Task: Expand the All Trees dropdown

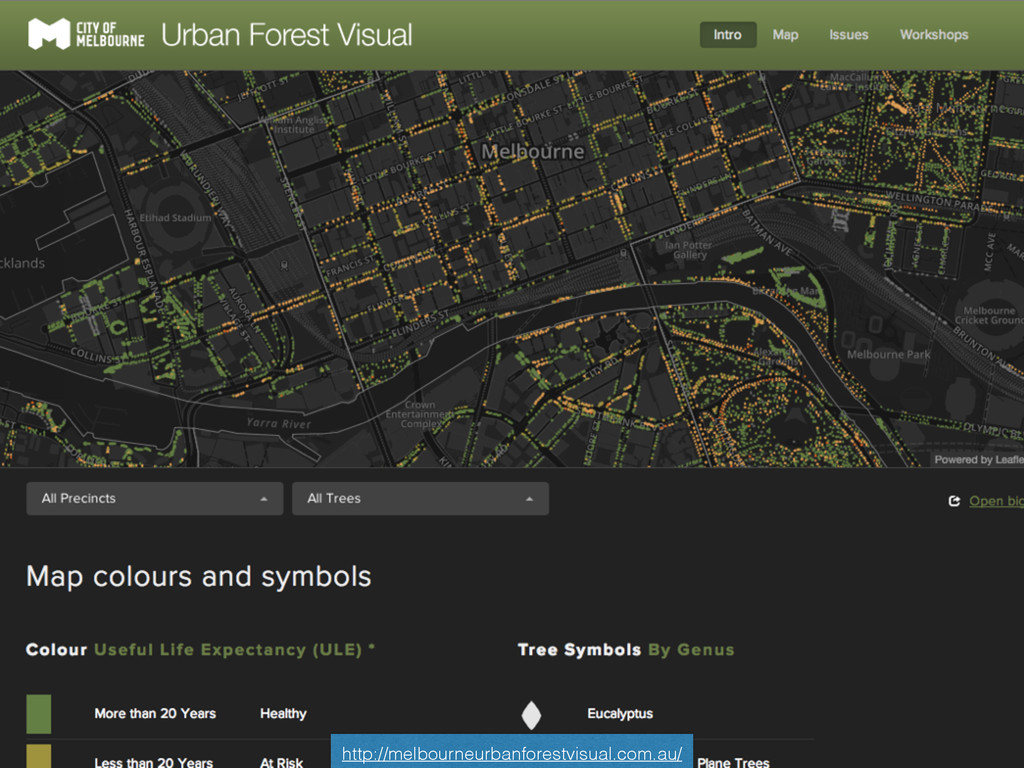Action: (420, 498)
